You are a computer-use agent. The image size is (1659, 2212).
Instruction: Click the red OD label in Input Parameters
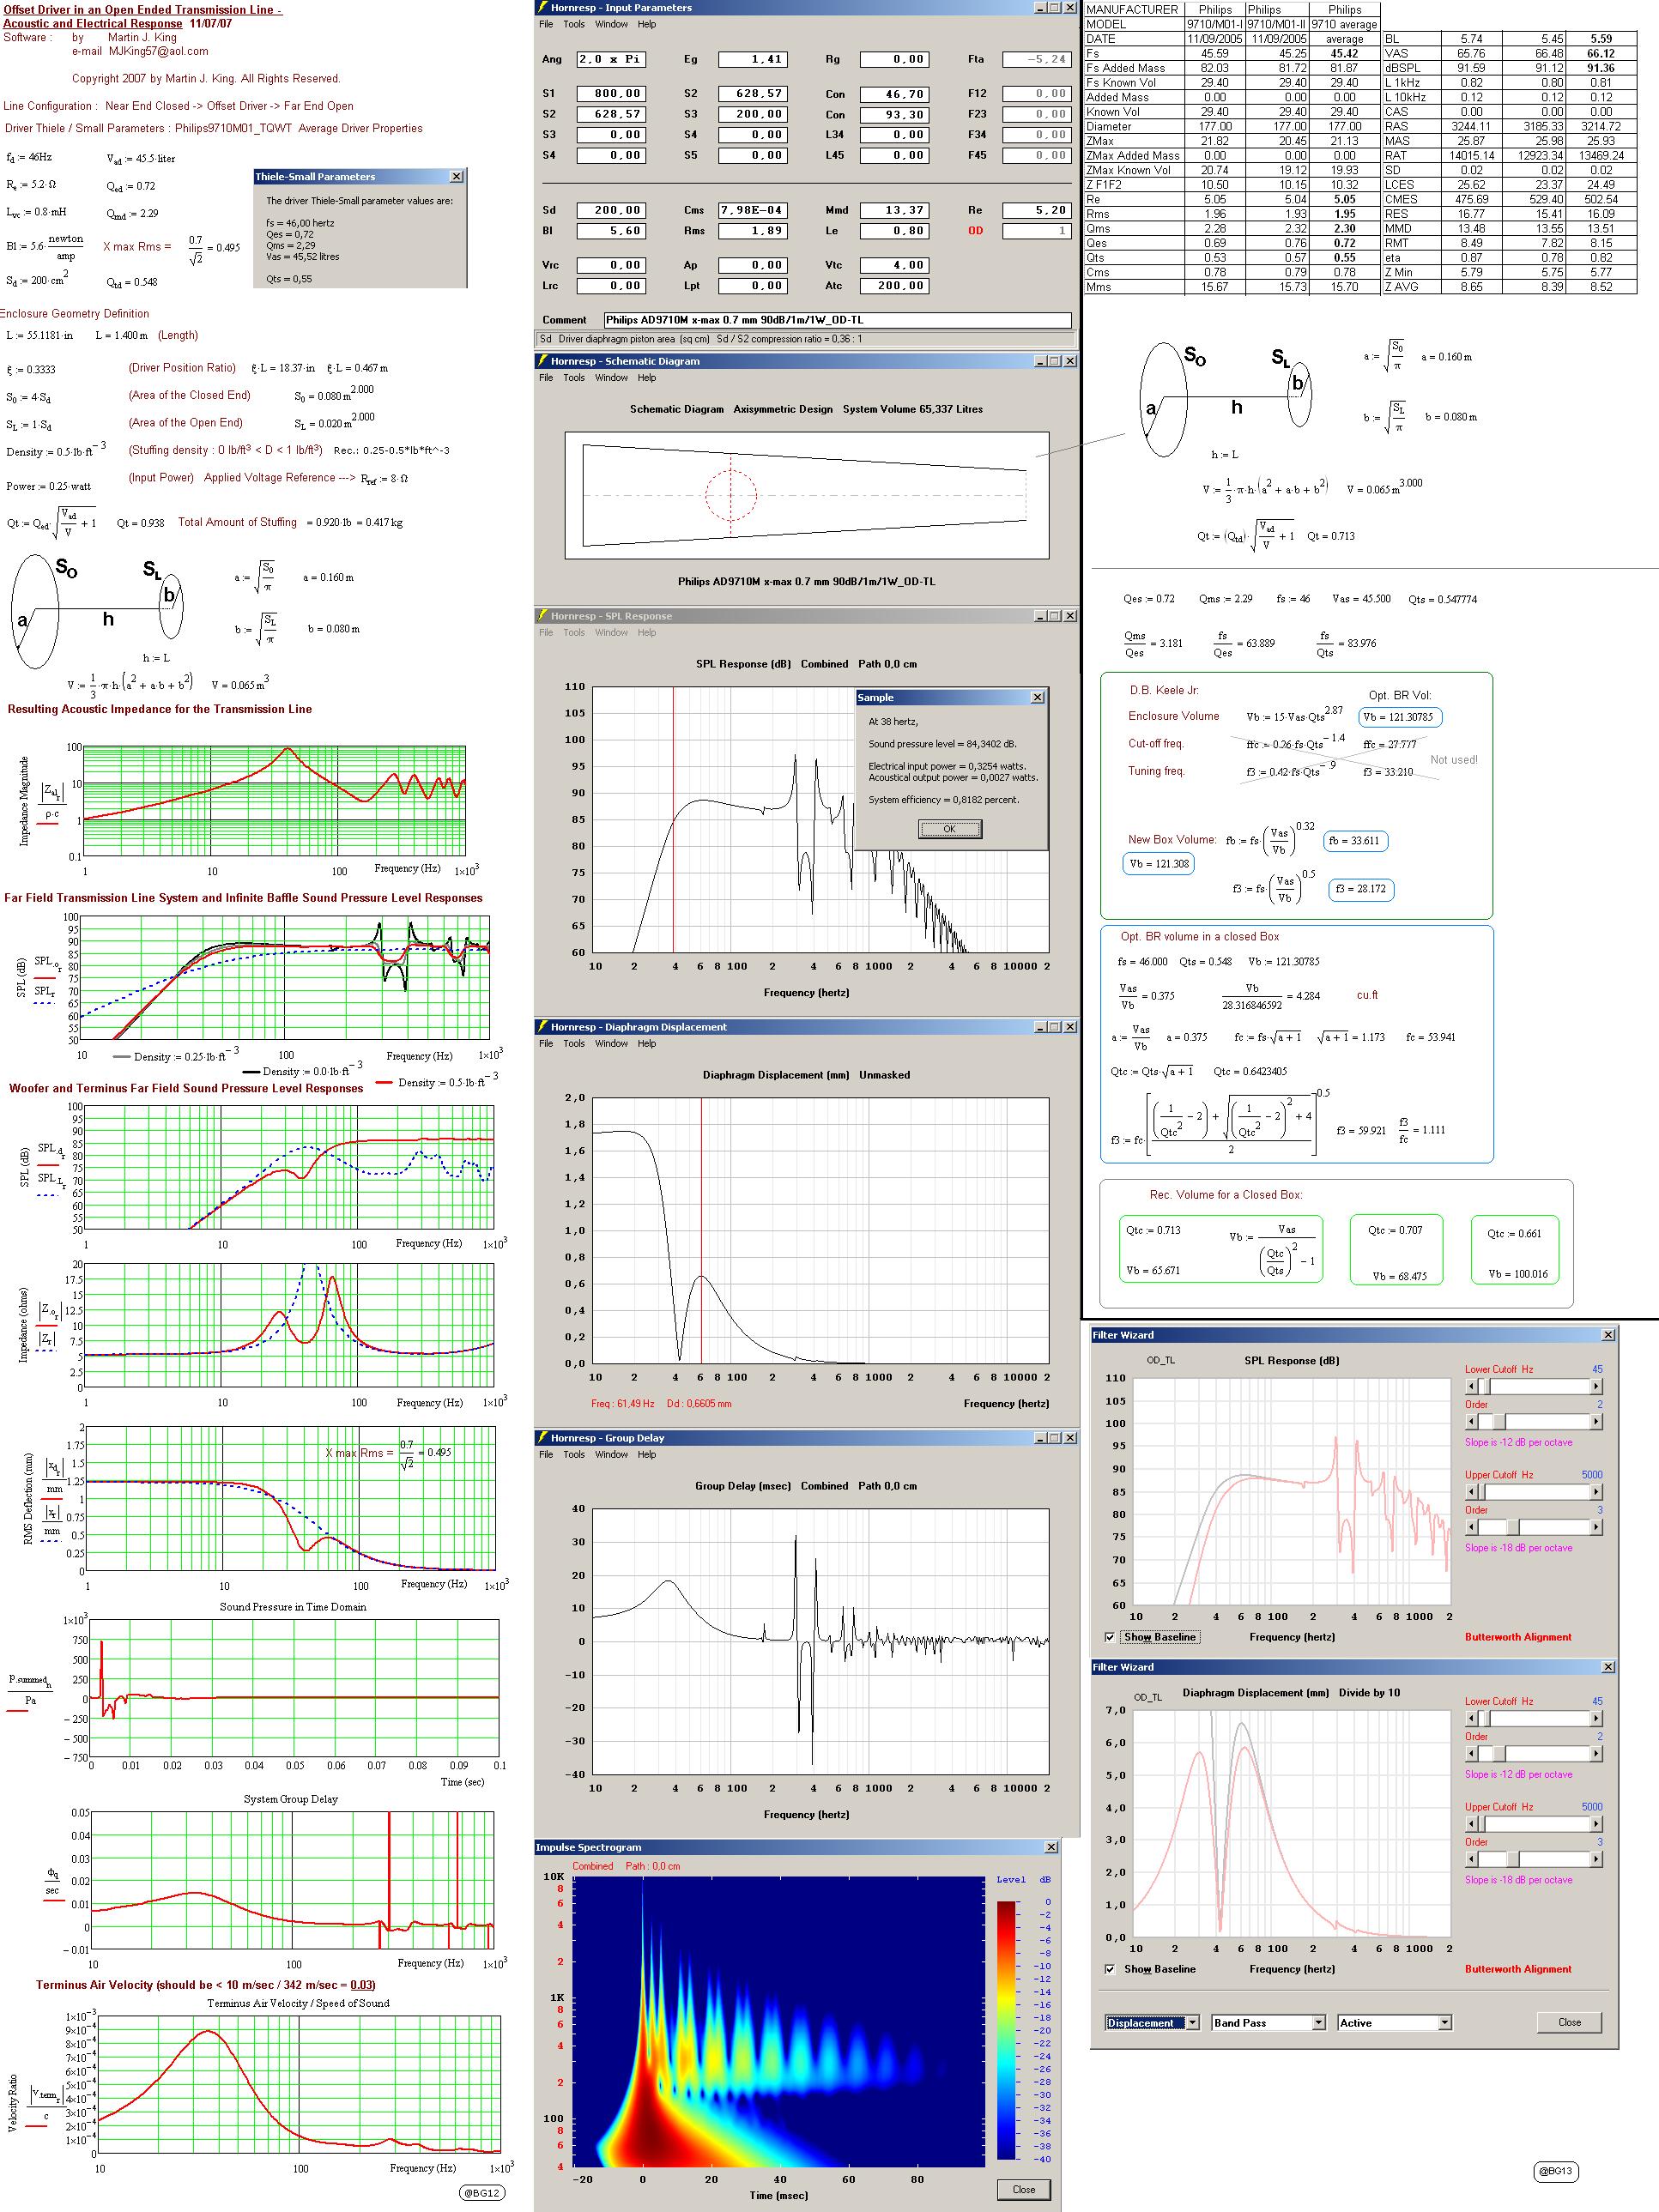point(975,231)
